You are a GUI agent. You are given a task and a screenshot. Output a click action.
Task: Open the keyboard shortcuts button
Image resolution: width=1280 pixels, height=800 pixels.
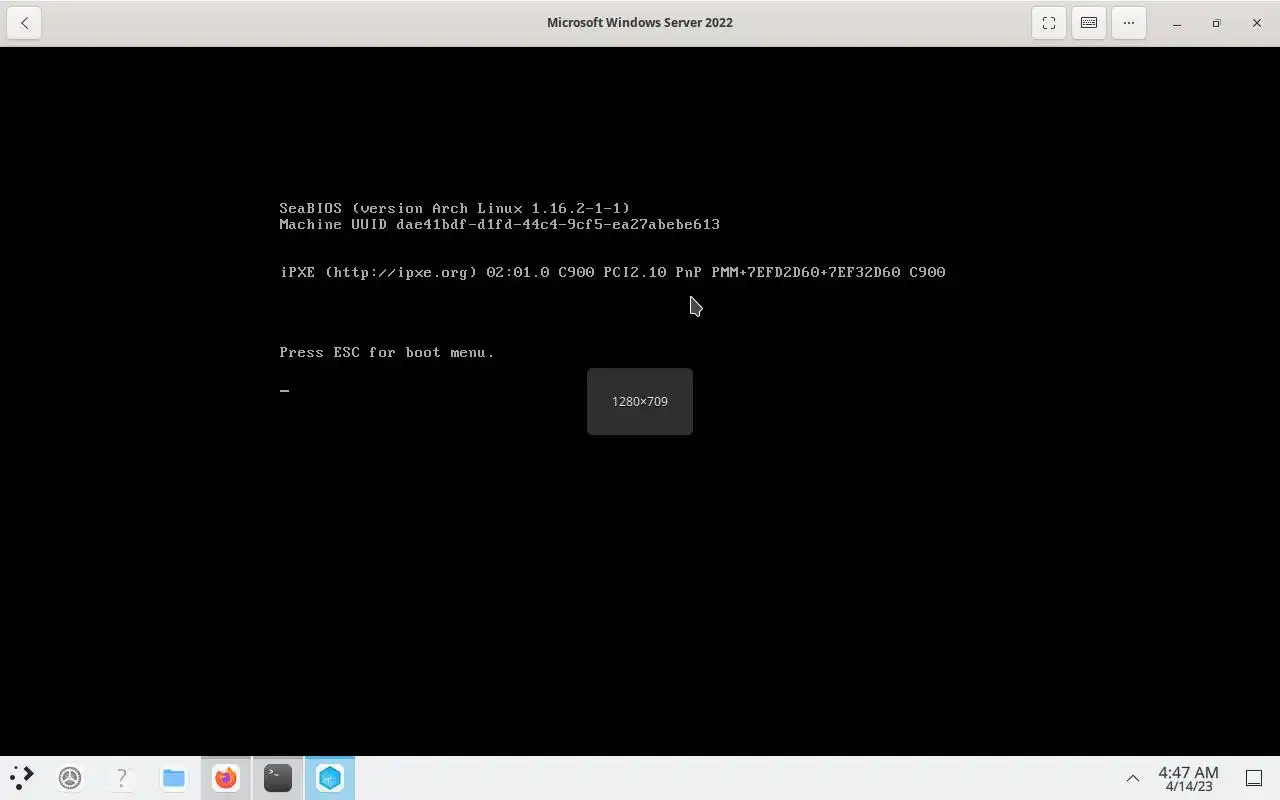[1089, 23]
